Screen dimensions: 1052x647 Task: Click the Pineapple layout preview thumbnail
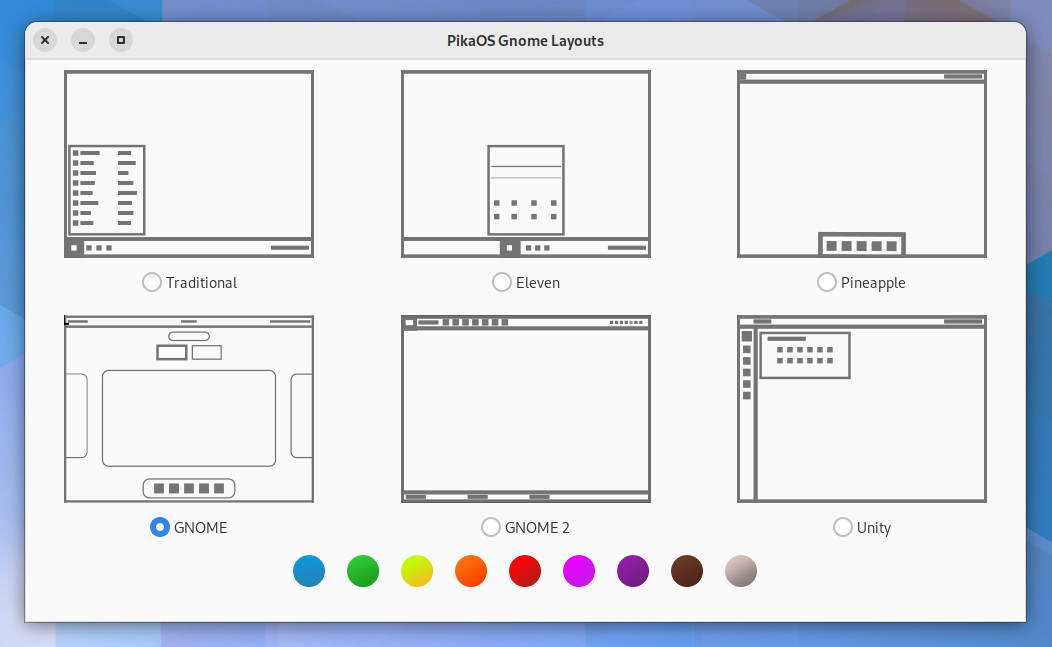(x=862, y=164)
